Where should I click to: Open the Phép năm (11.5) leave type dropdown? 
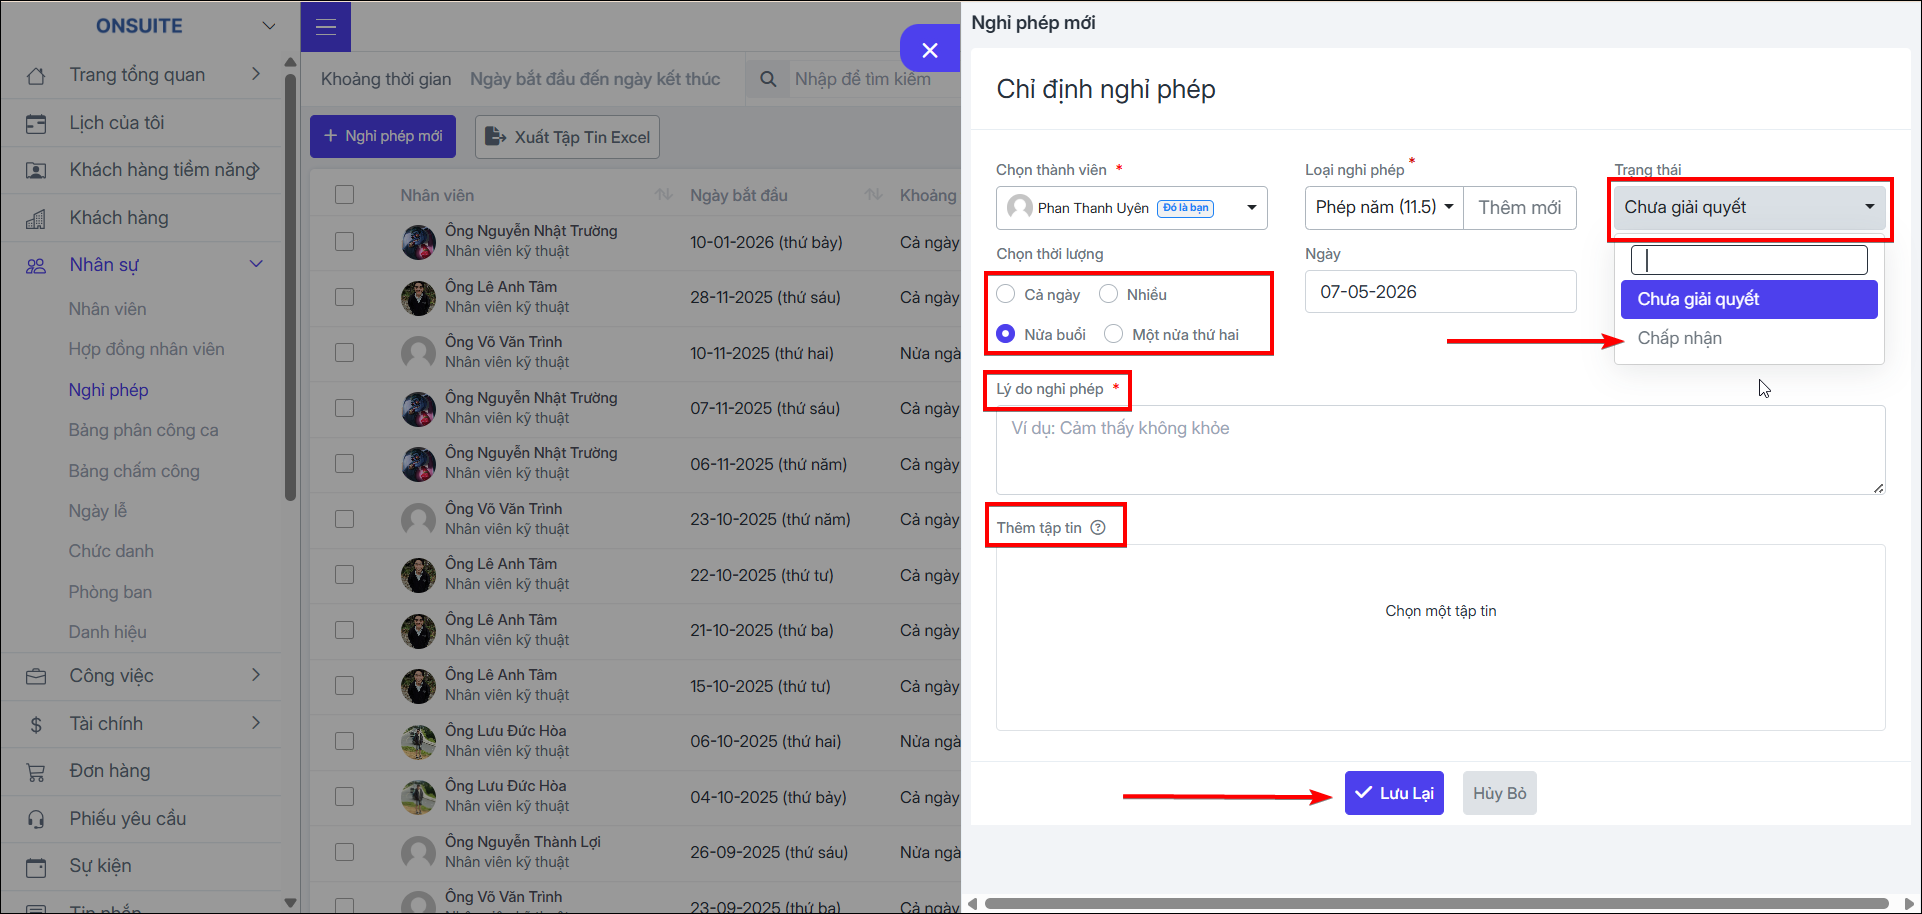[1384, 207]
